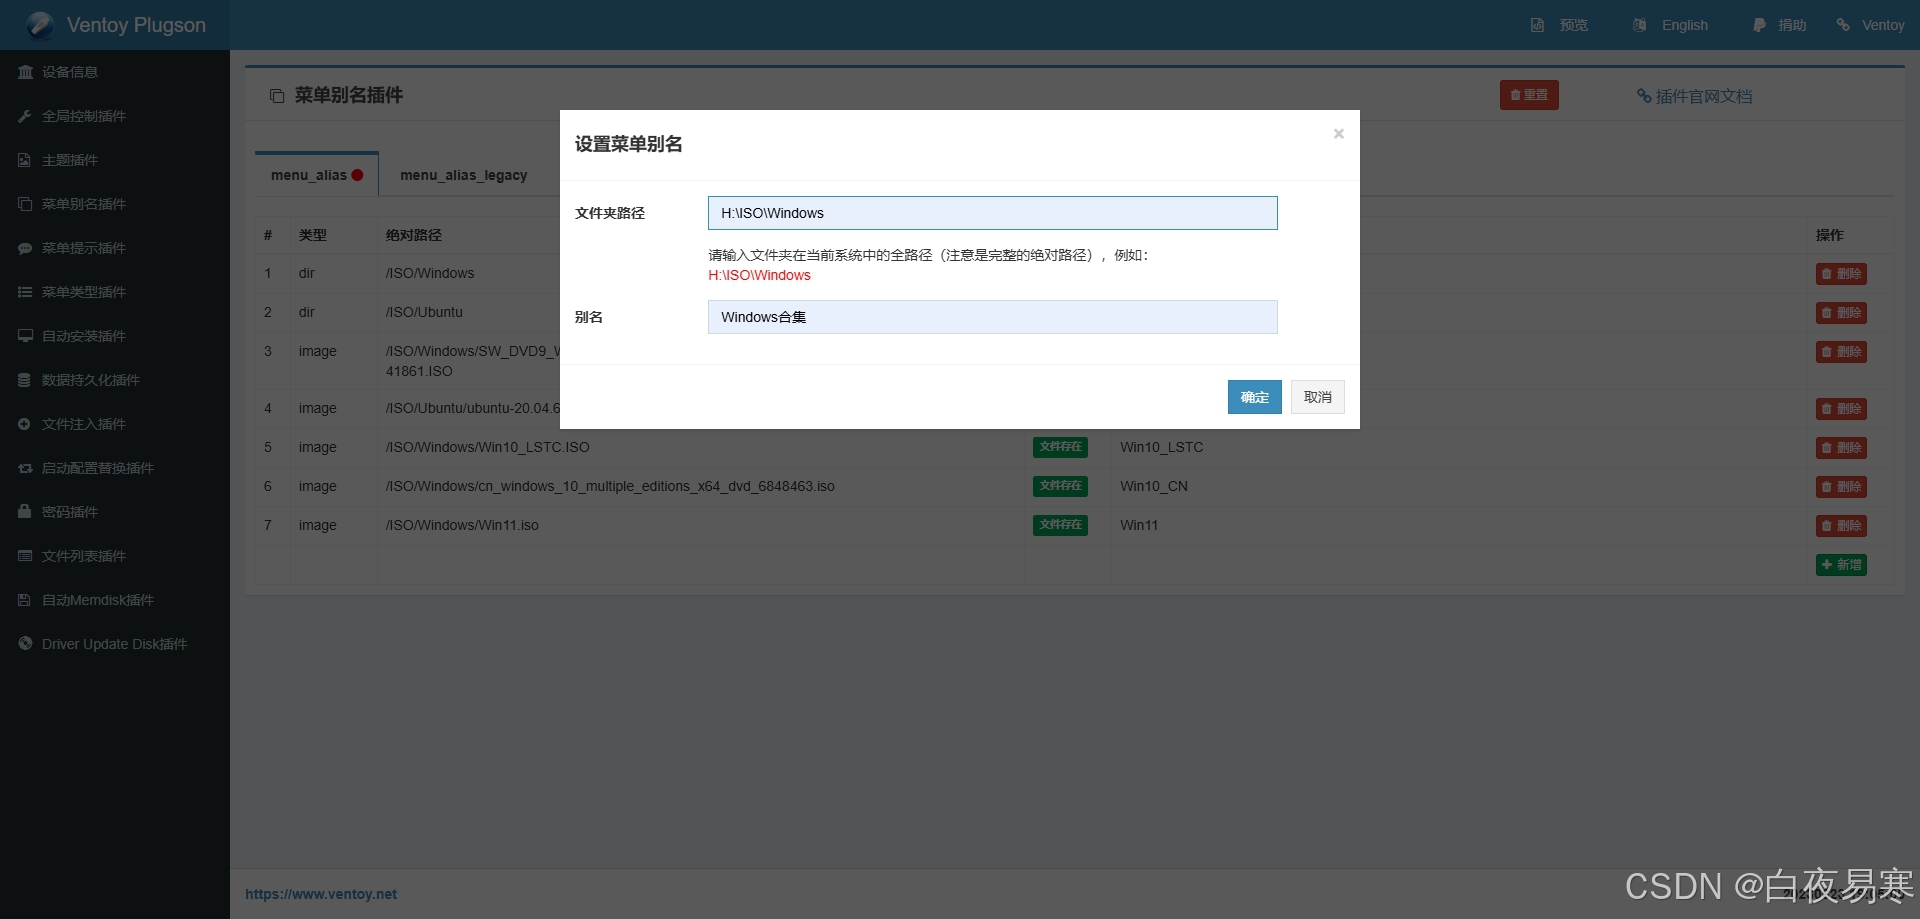The width and height of the screenshot is (1920, 919).
Task: Open 文件注入插件 plus-circle icon
Action: coord(25,424)
